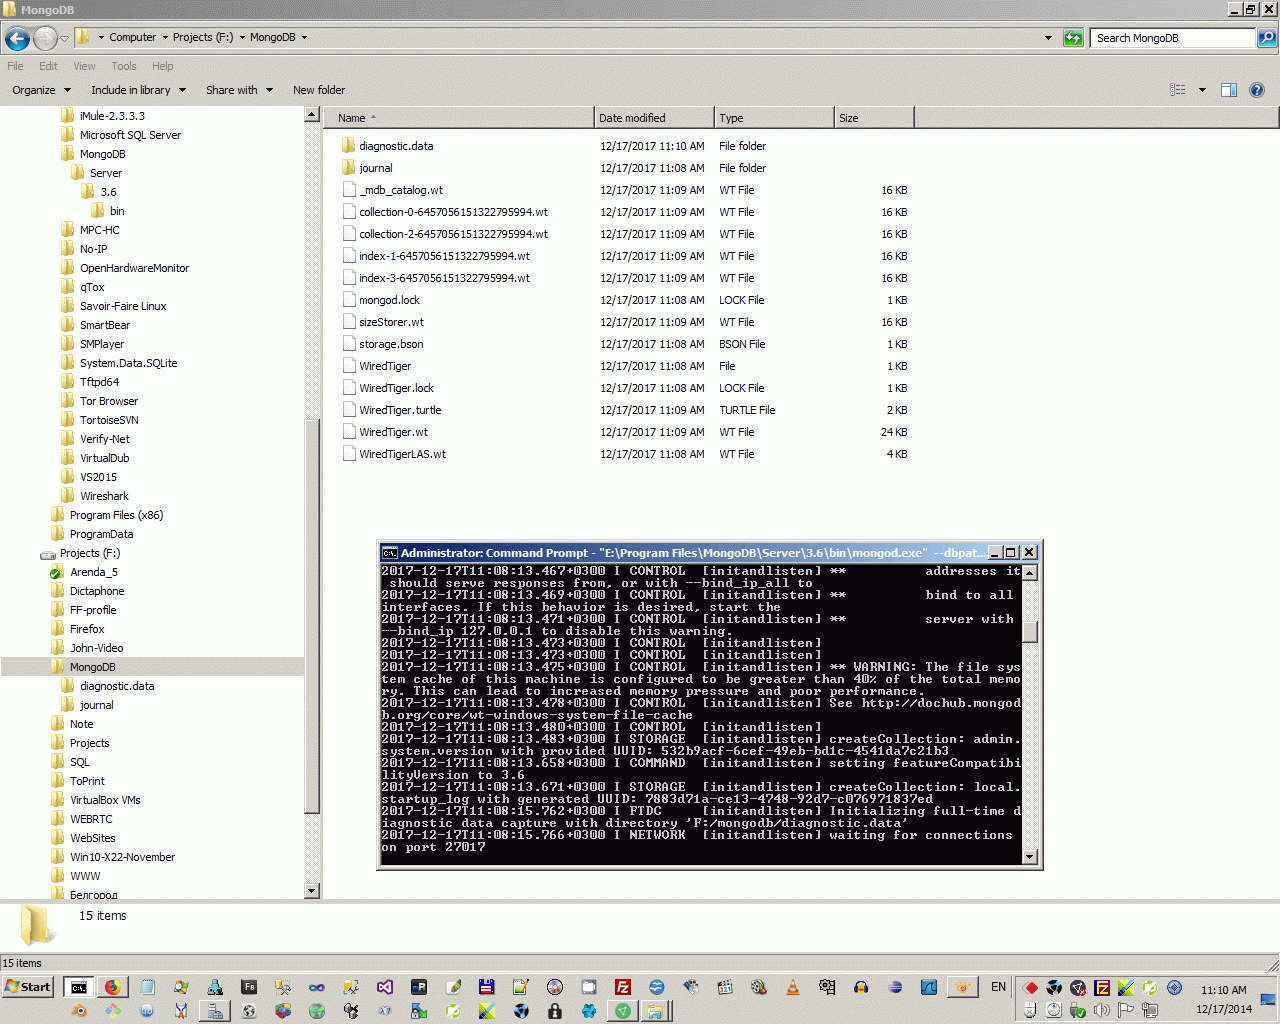Image resolution: width=1280 pixels, height=1024 pixels.
Task: Open Explorer Help question-mark icon
Action: tap(1257, 90)
